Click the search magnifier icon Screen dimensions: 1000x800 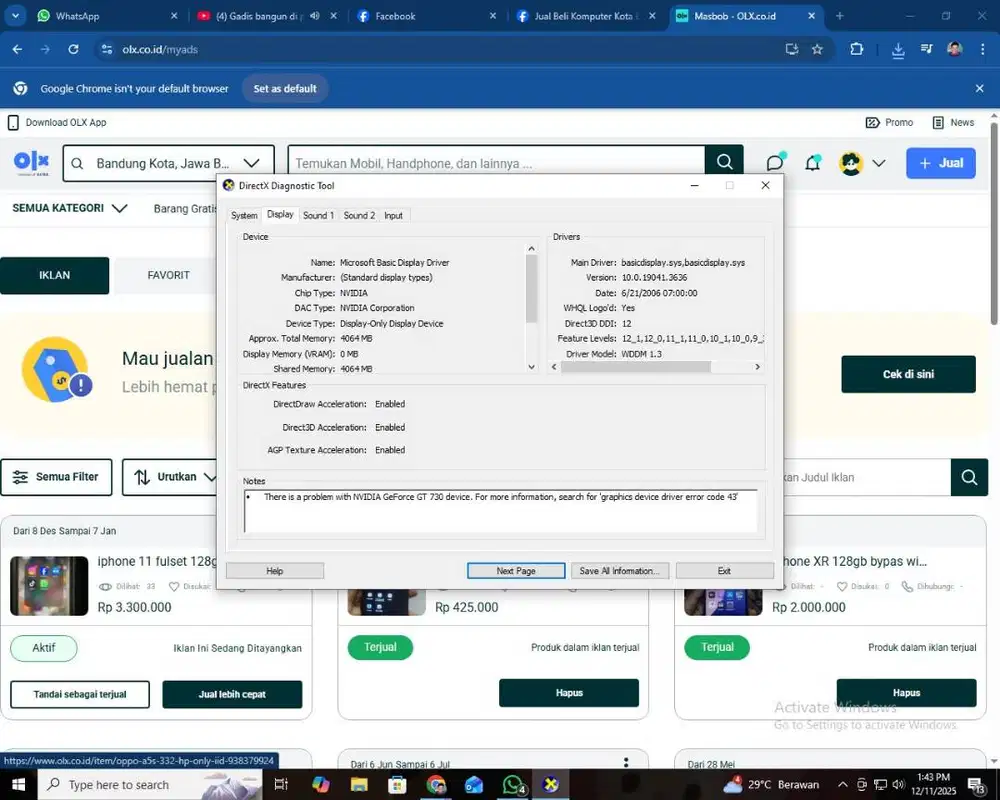coord(724,162)
